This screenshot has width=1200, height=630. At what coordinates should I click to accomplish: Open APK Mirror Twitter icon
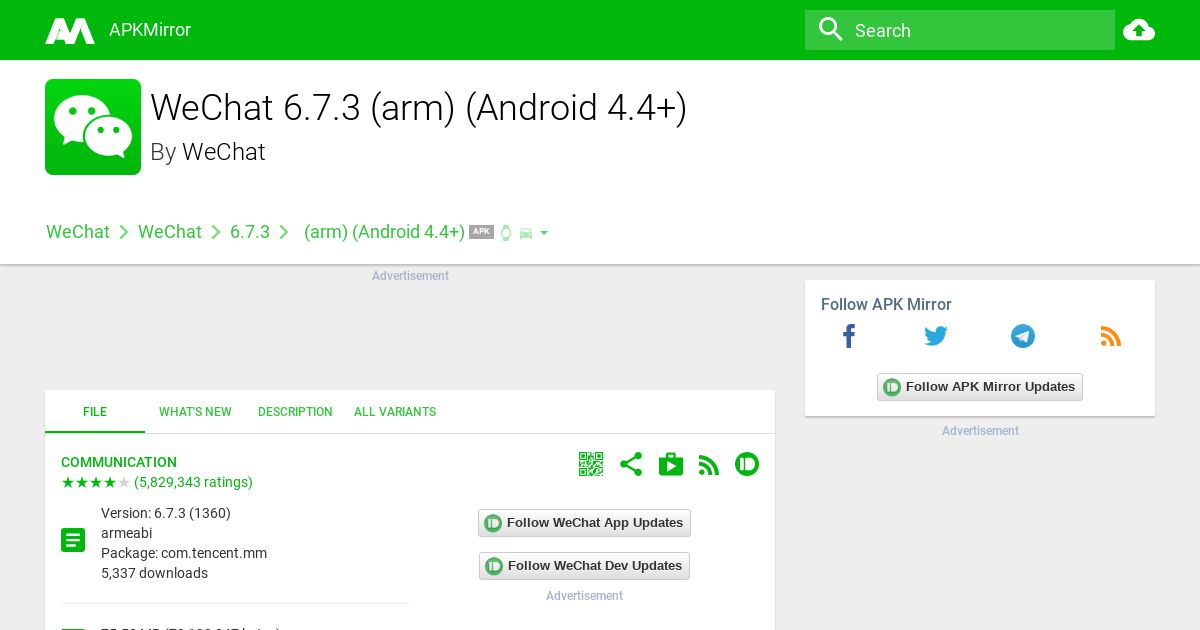tap(936, 337)
